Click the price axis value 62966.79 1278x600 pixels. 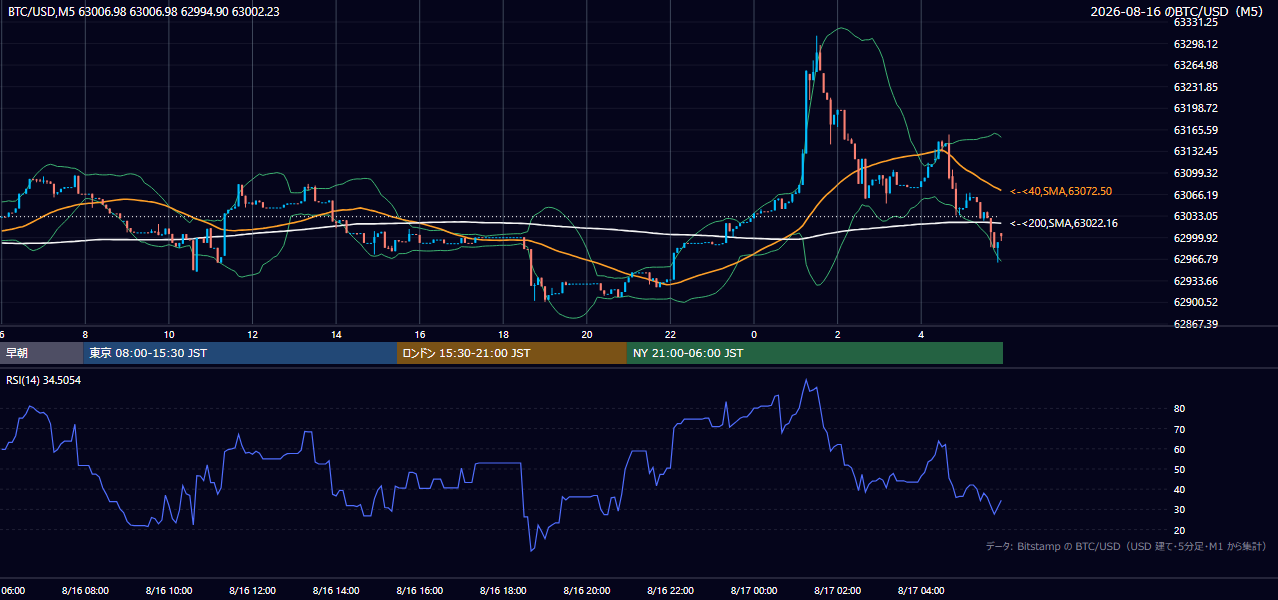pyautogui.click(x=1195, y=259)
